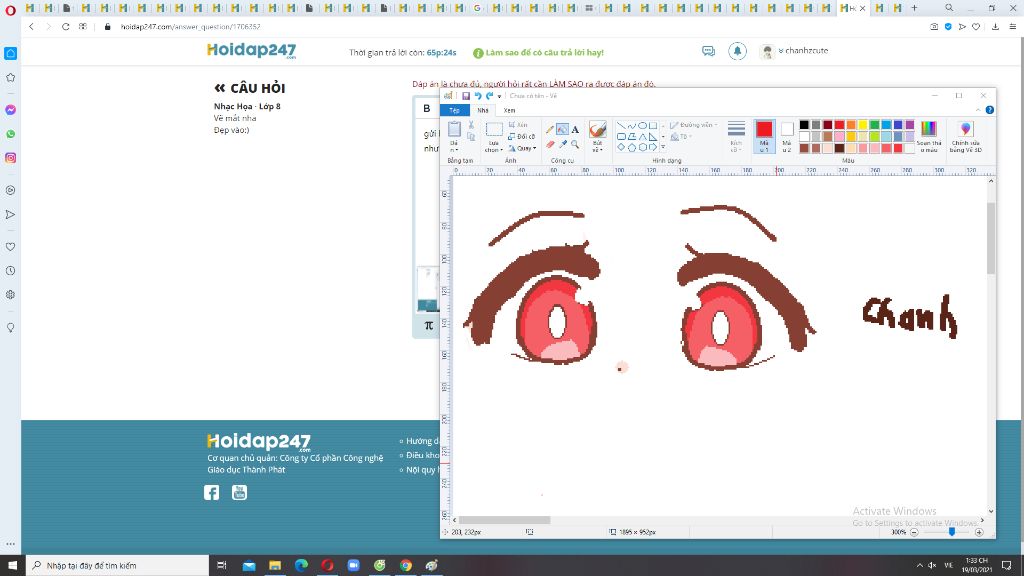1024x576 pixels.
Task: Select the Eraser tool in Paint
Action: pos(550,144)
